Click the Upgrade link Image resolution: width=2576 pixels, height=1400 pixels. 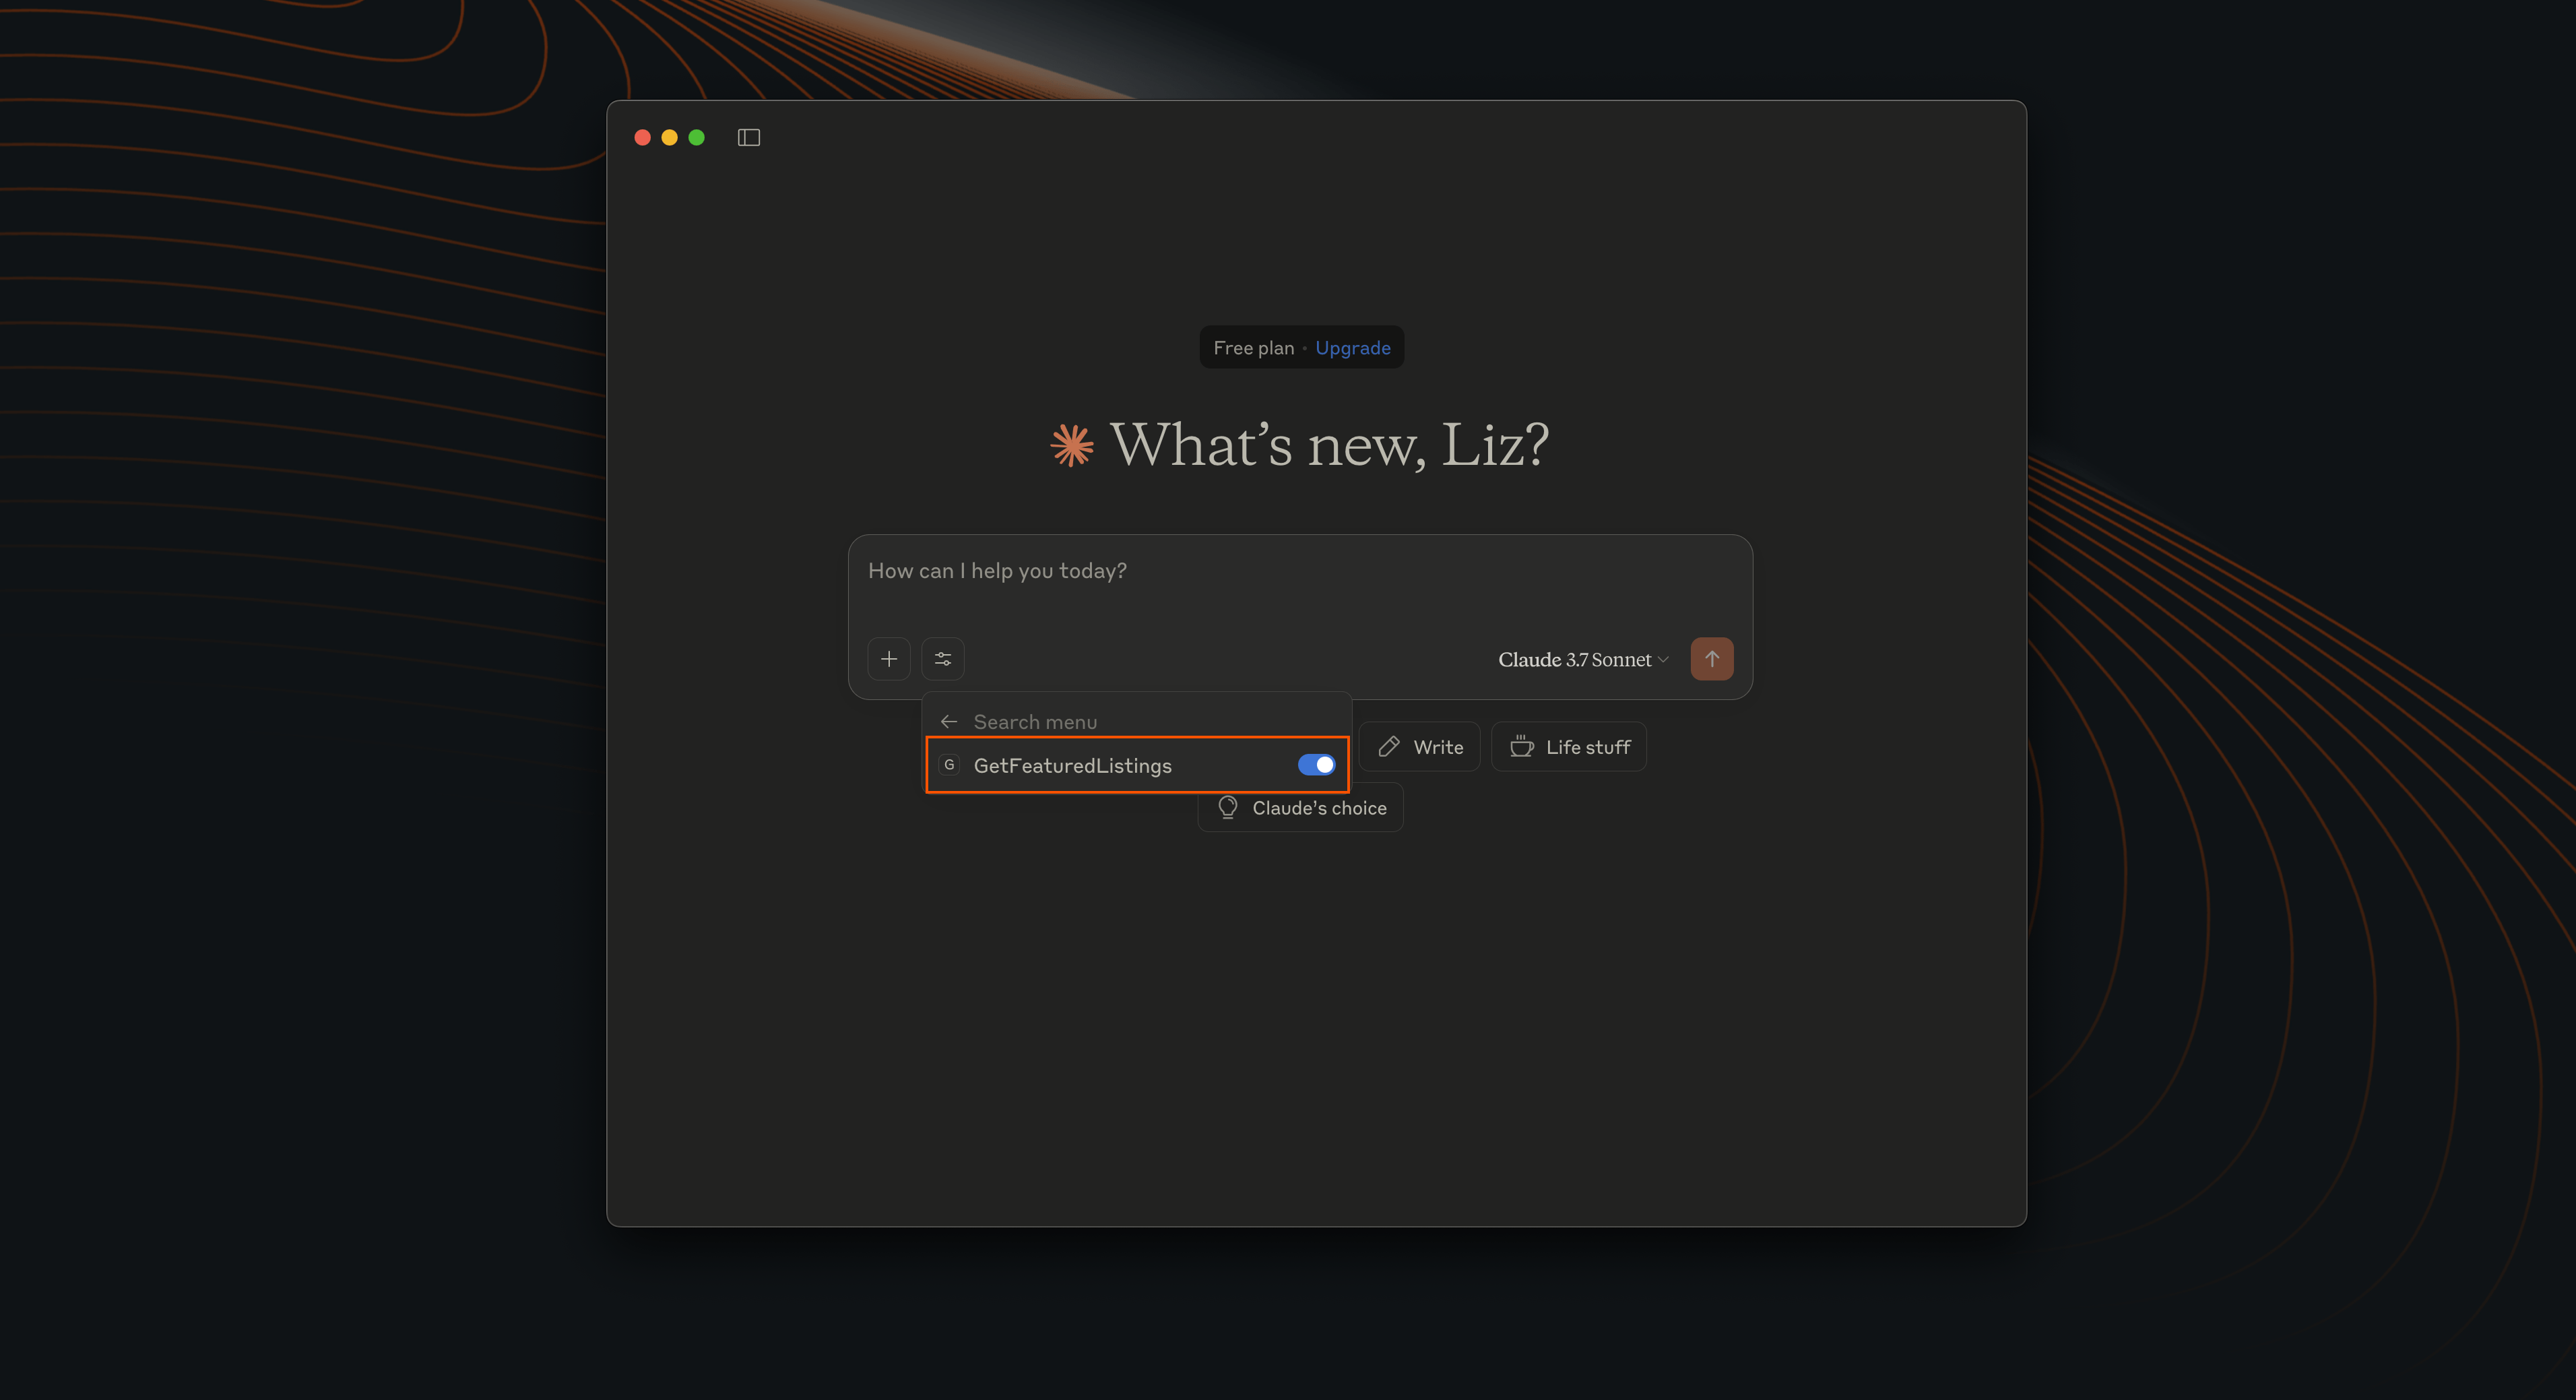1353,347
